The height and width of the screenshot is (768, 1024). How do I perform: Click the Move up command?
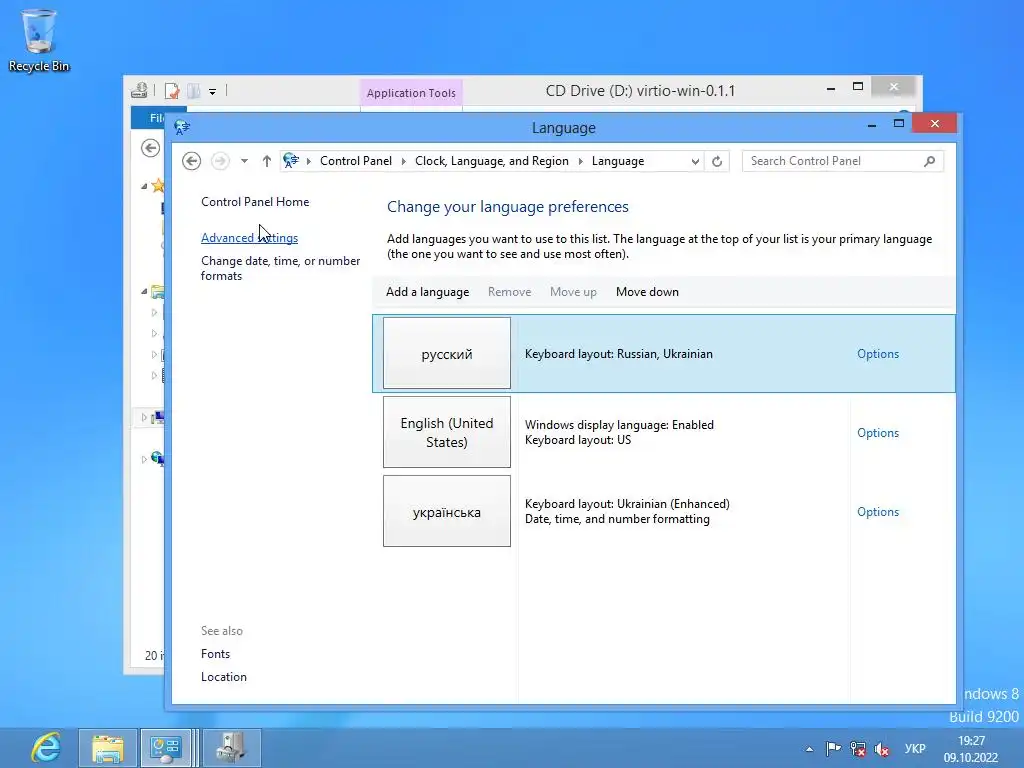(x=573, y=292)
